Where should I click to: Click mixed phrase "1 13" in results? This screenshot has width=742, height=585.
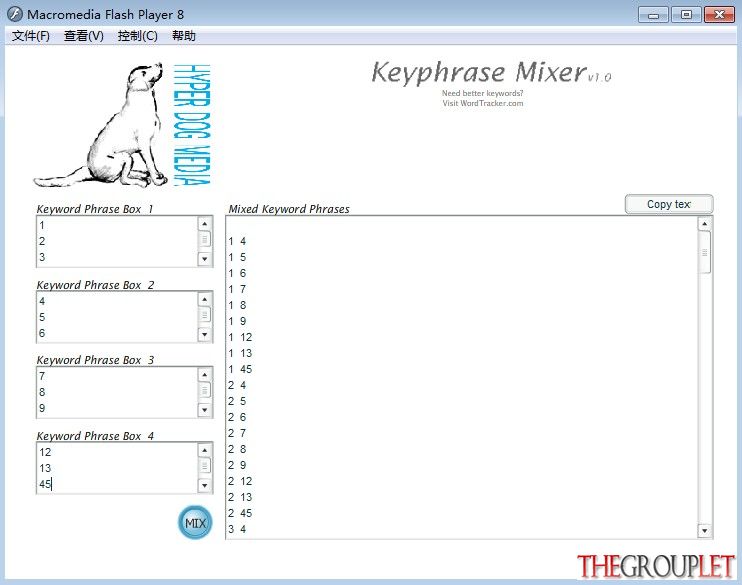[x=240, y=353]
